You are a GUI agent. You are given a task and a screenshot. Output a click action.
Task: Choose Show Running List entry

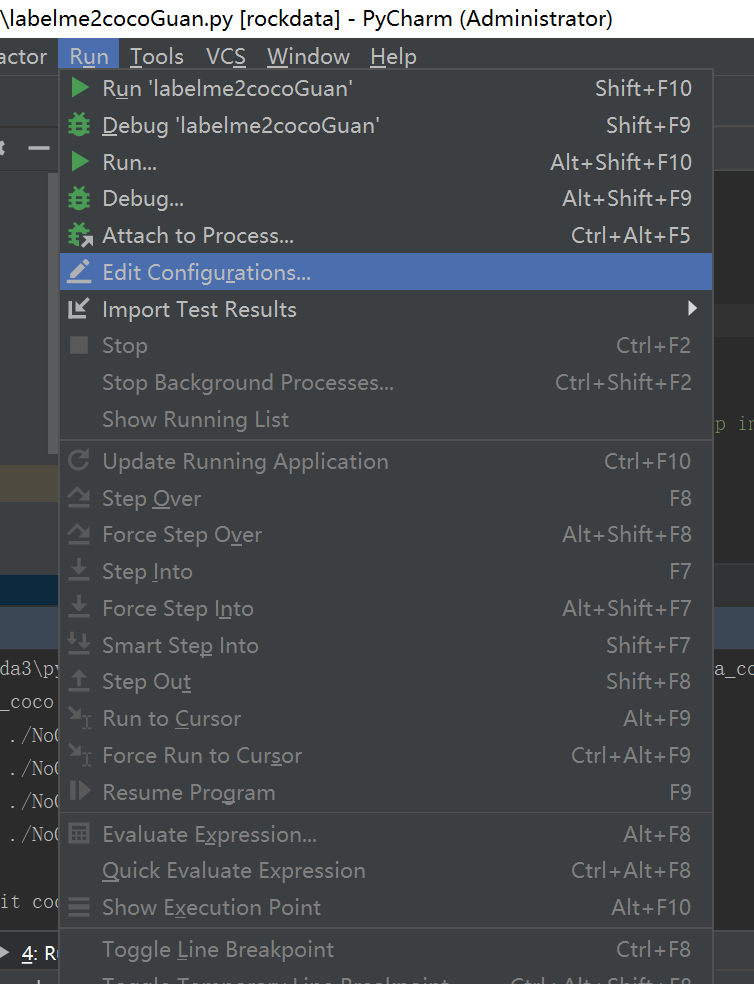(x=195, y=420)
